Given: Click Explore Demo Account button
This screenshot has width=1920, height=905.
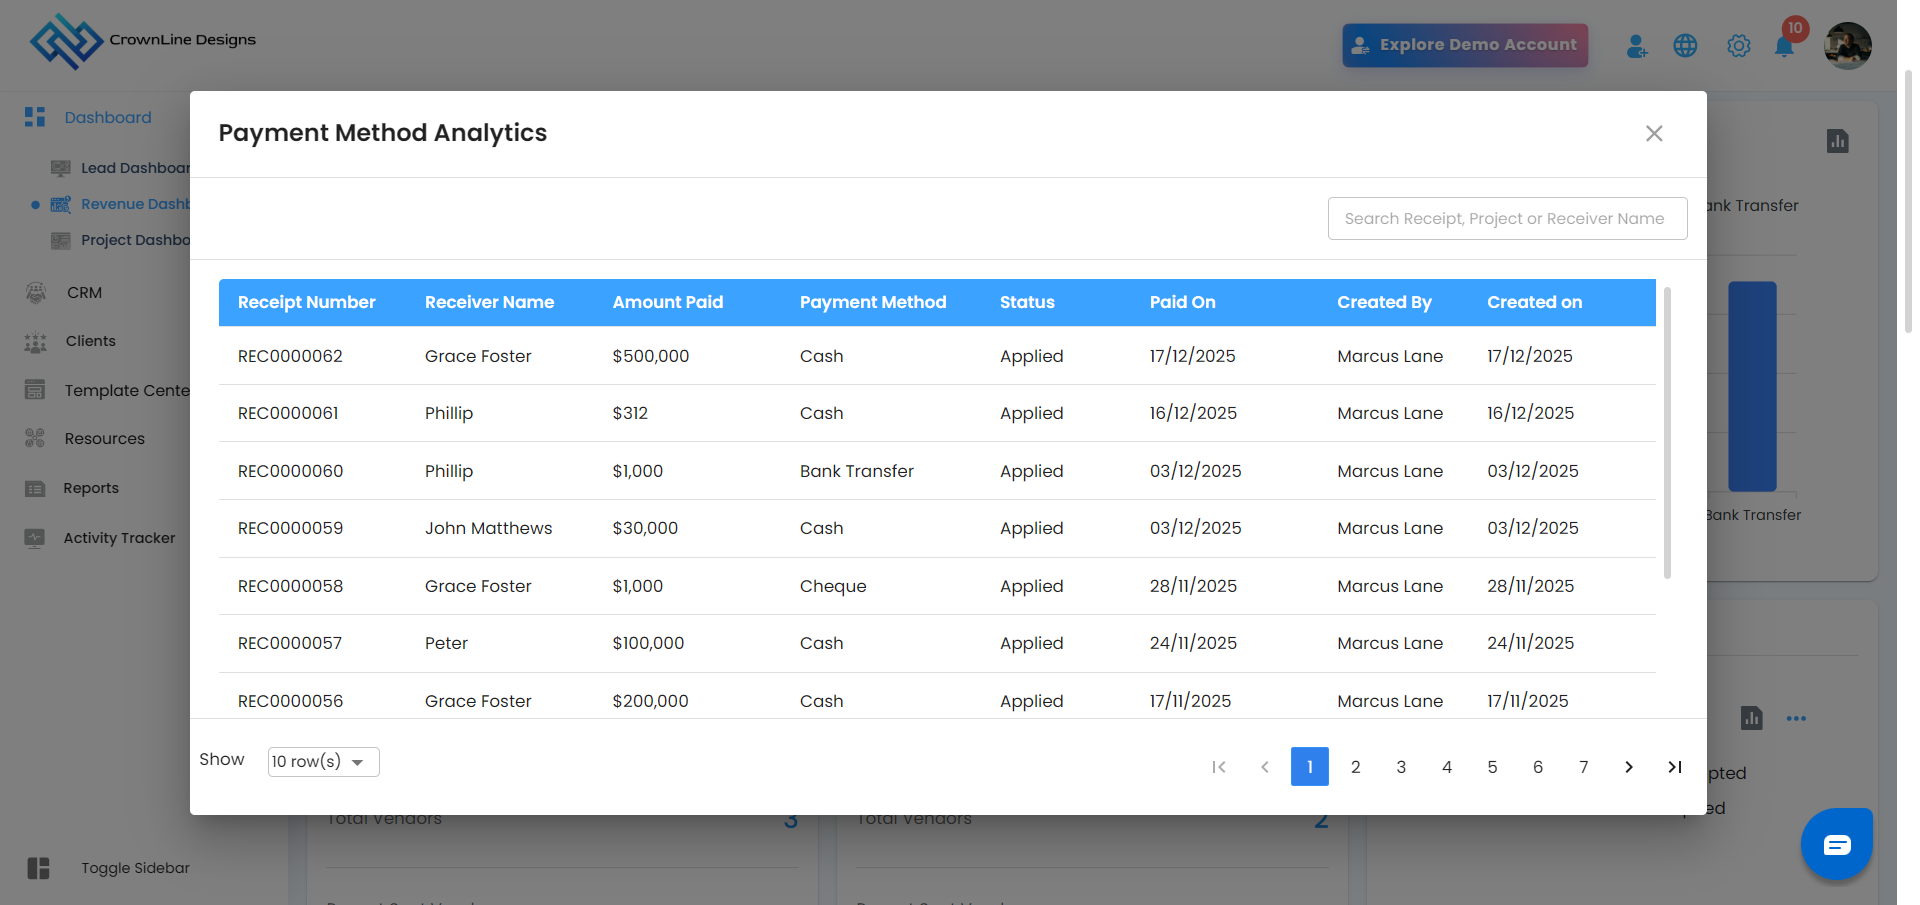Looking at the screenshot, I should coord(1464,45).
